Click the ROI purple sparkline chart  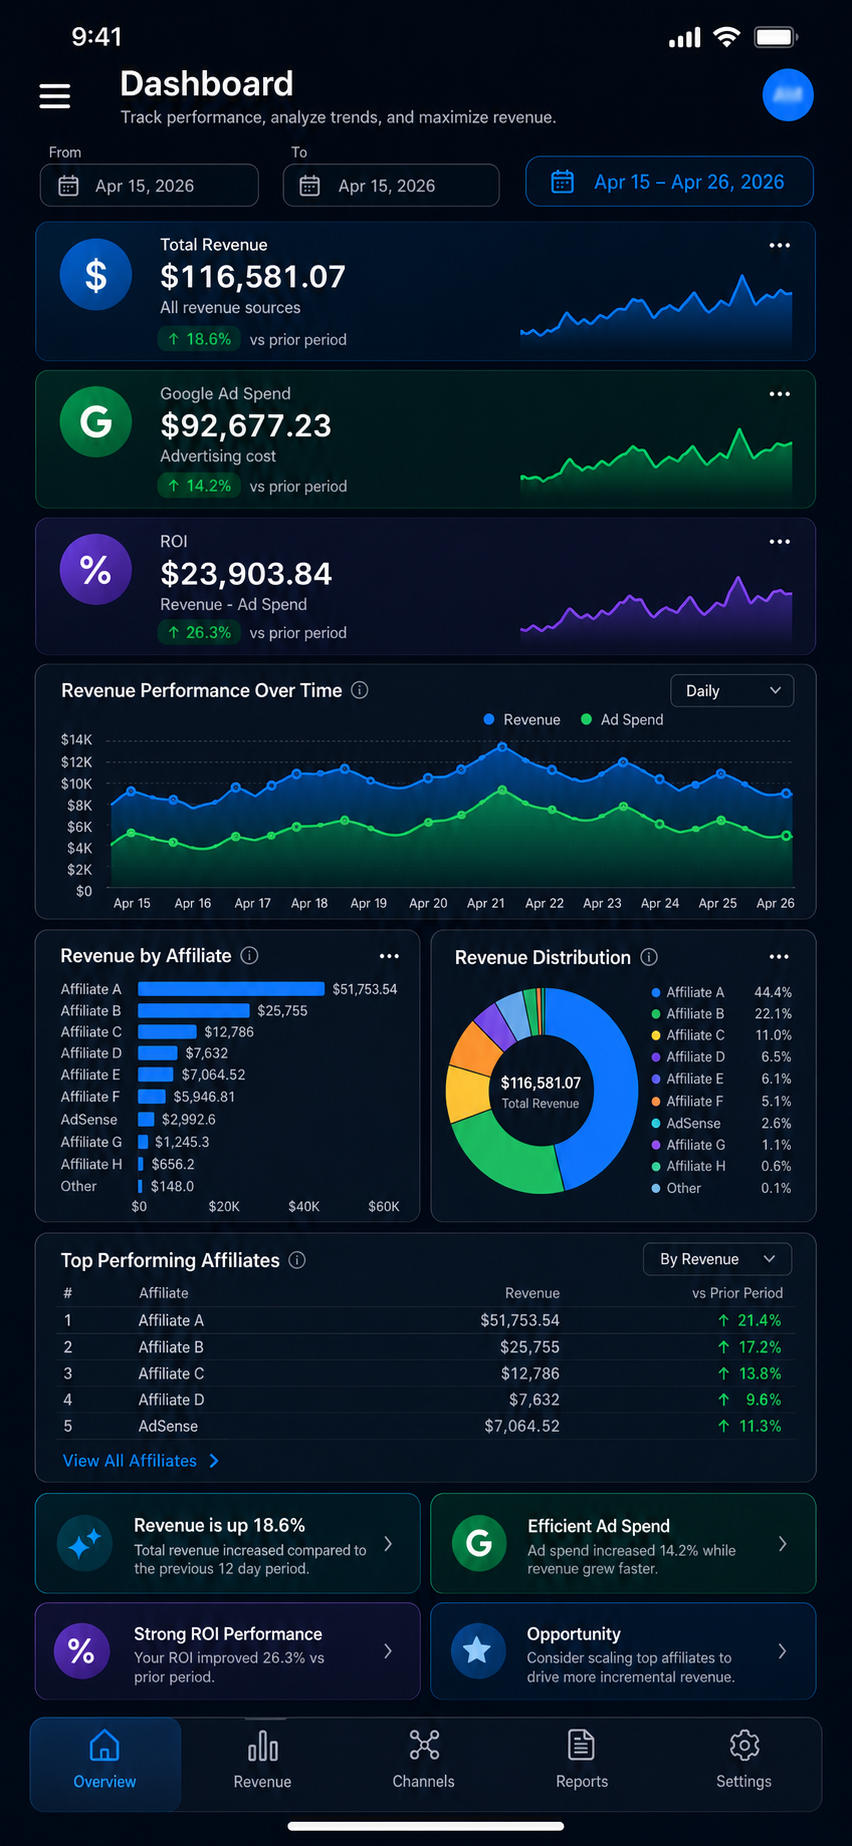pyautogui.click(x=656, y=608)
